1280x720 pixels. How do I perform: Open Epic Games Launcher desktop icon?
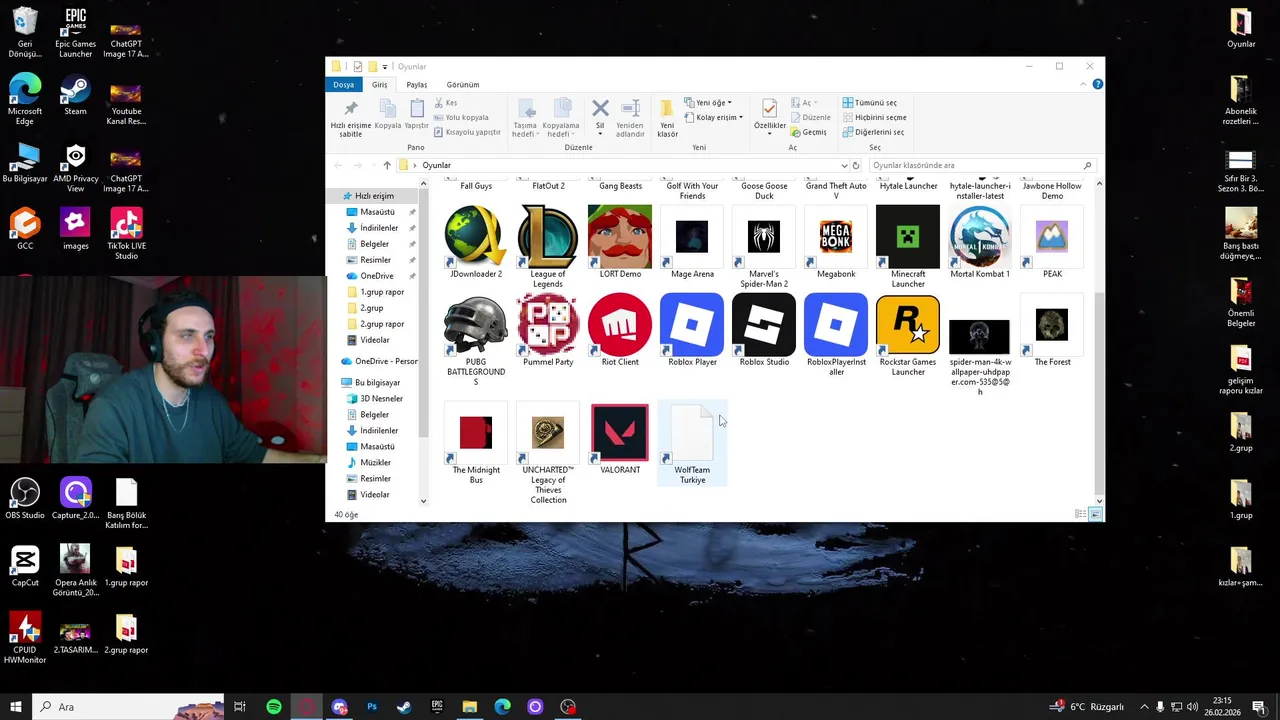[x=75, y=34]
